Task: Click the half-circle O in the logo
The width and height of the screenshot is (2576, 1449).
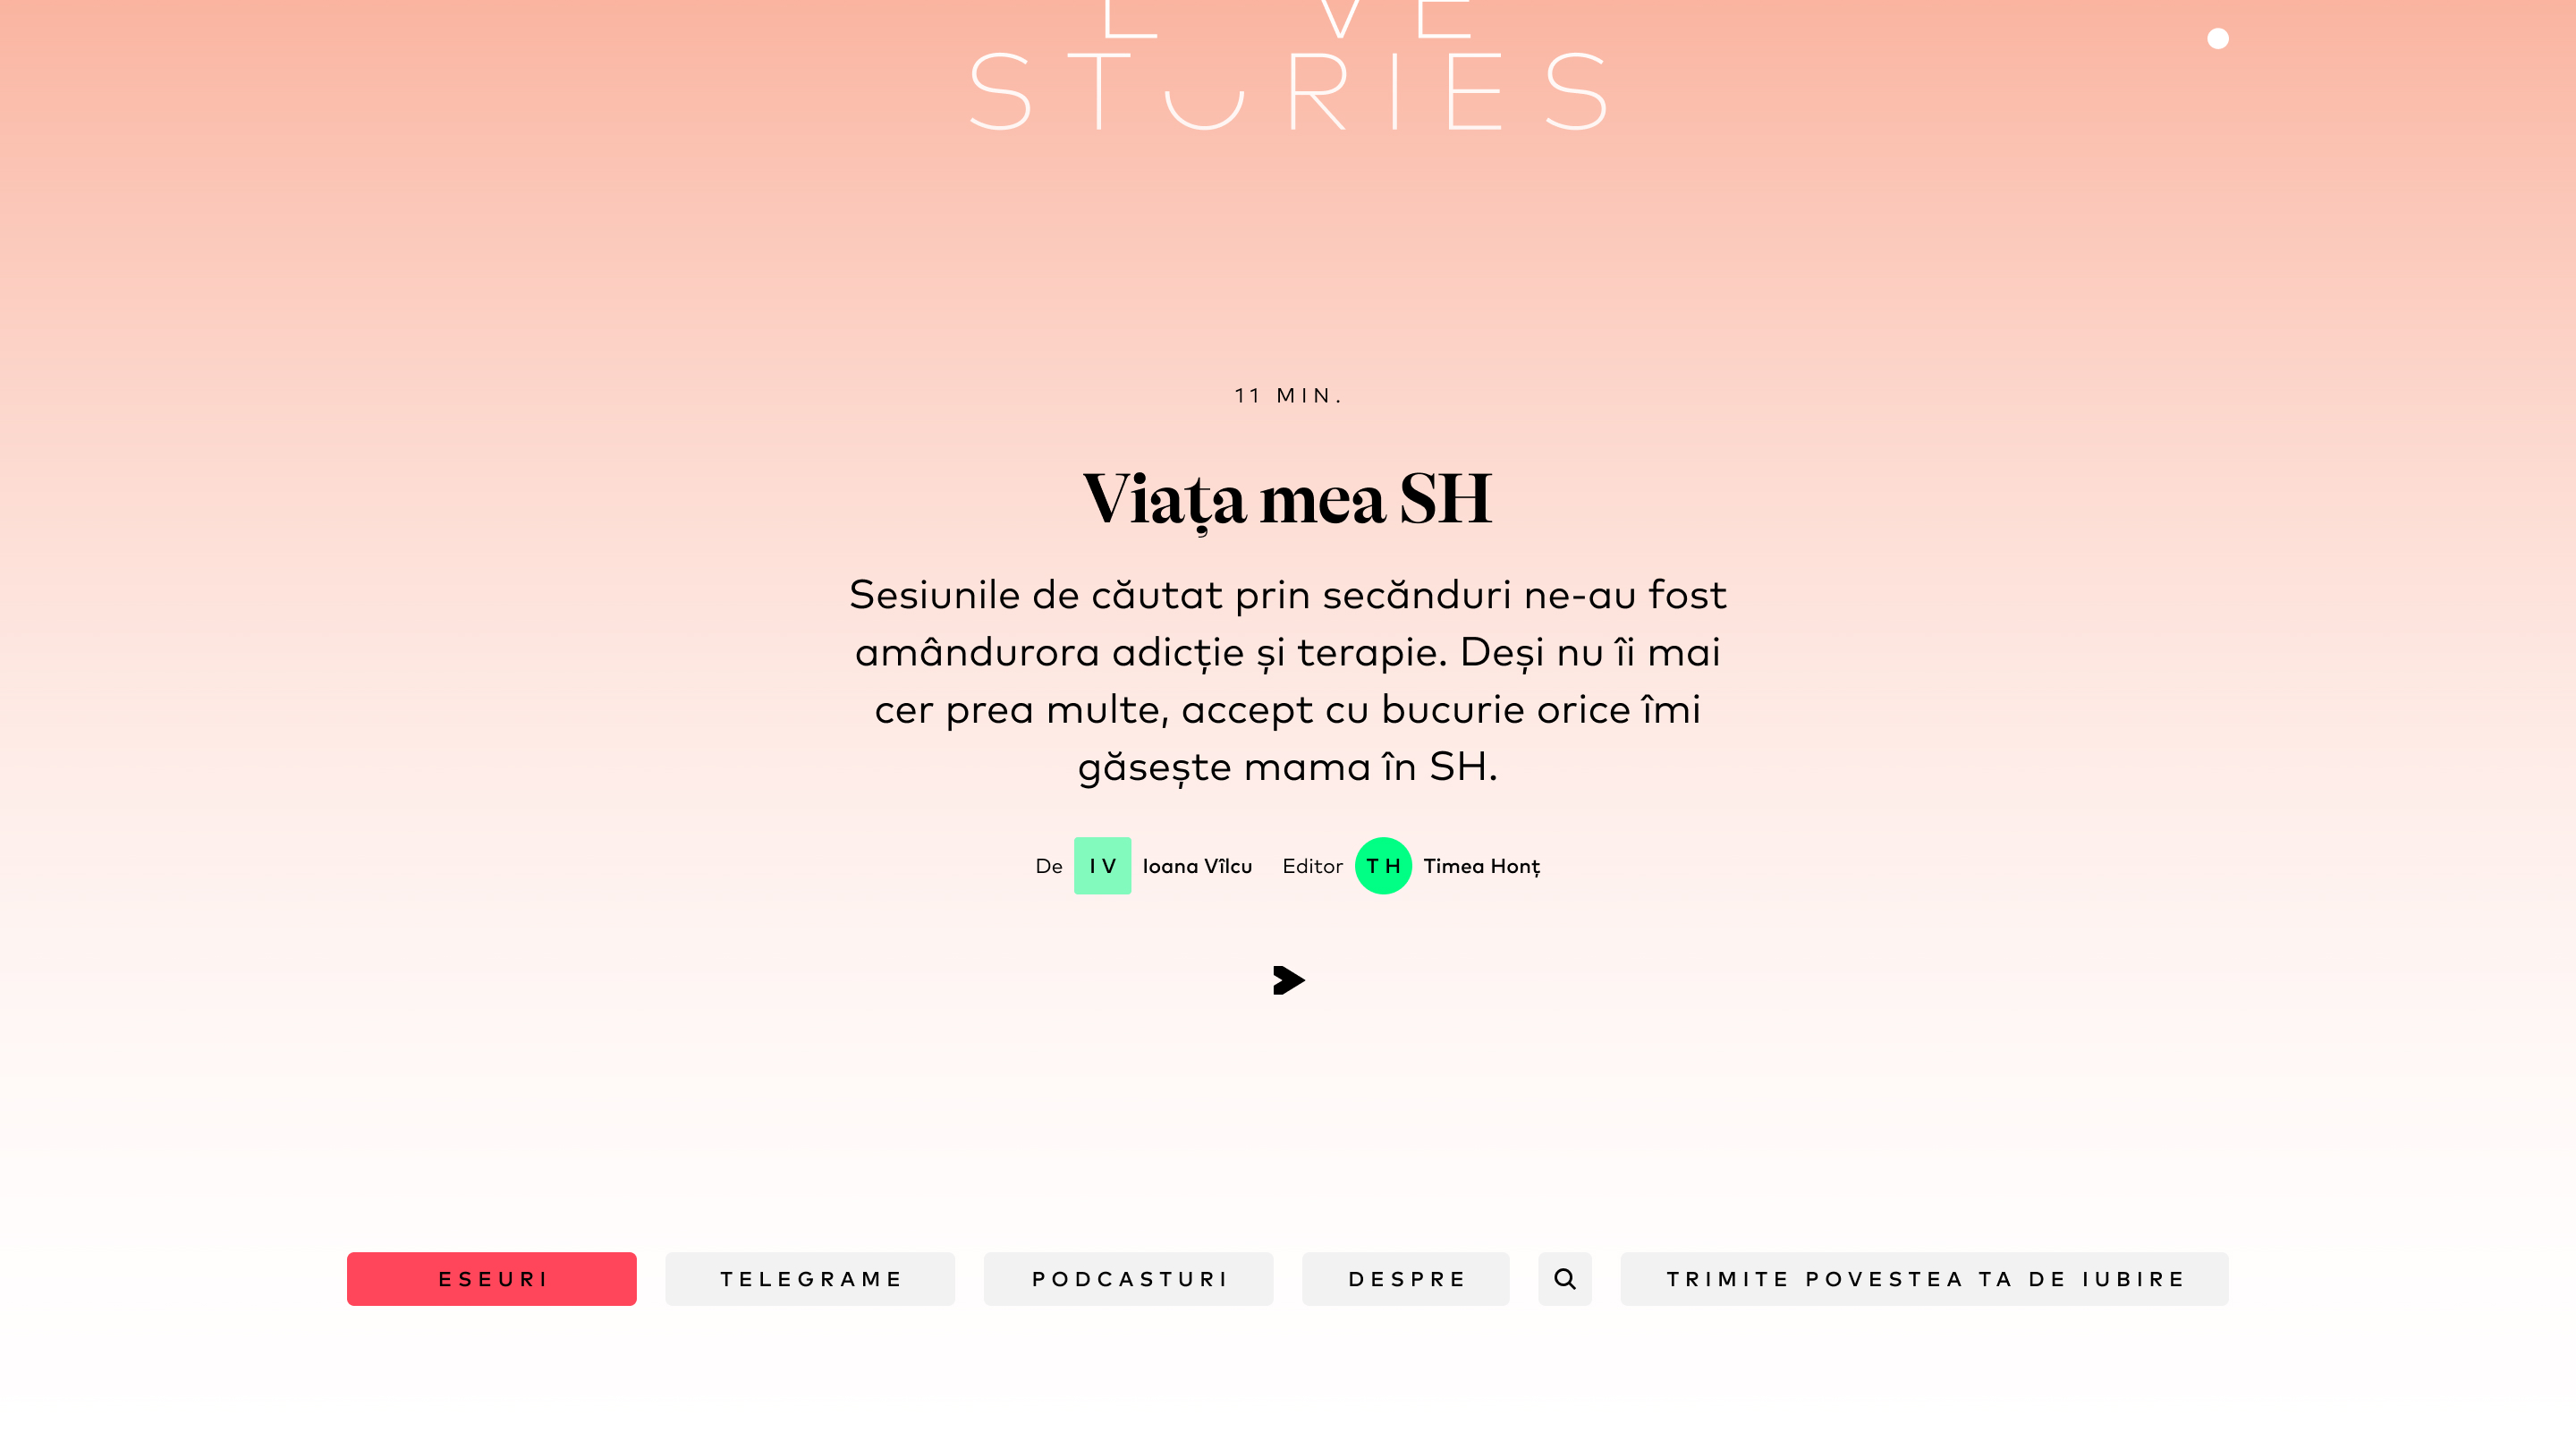Action: [1204, 110]
